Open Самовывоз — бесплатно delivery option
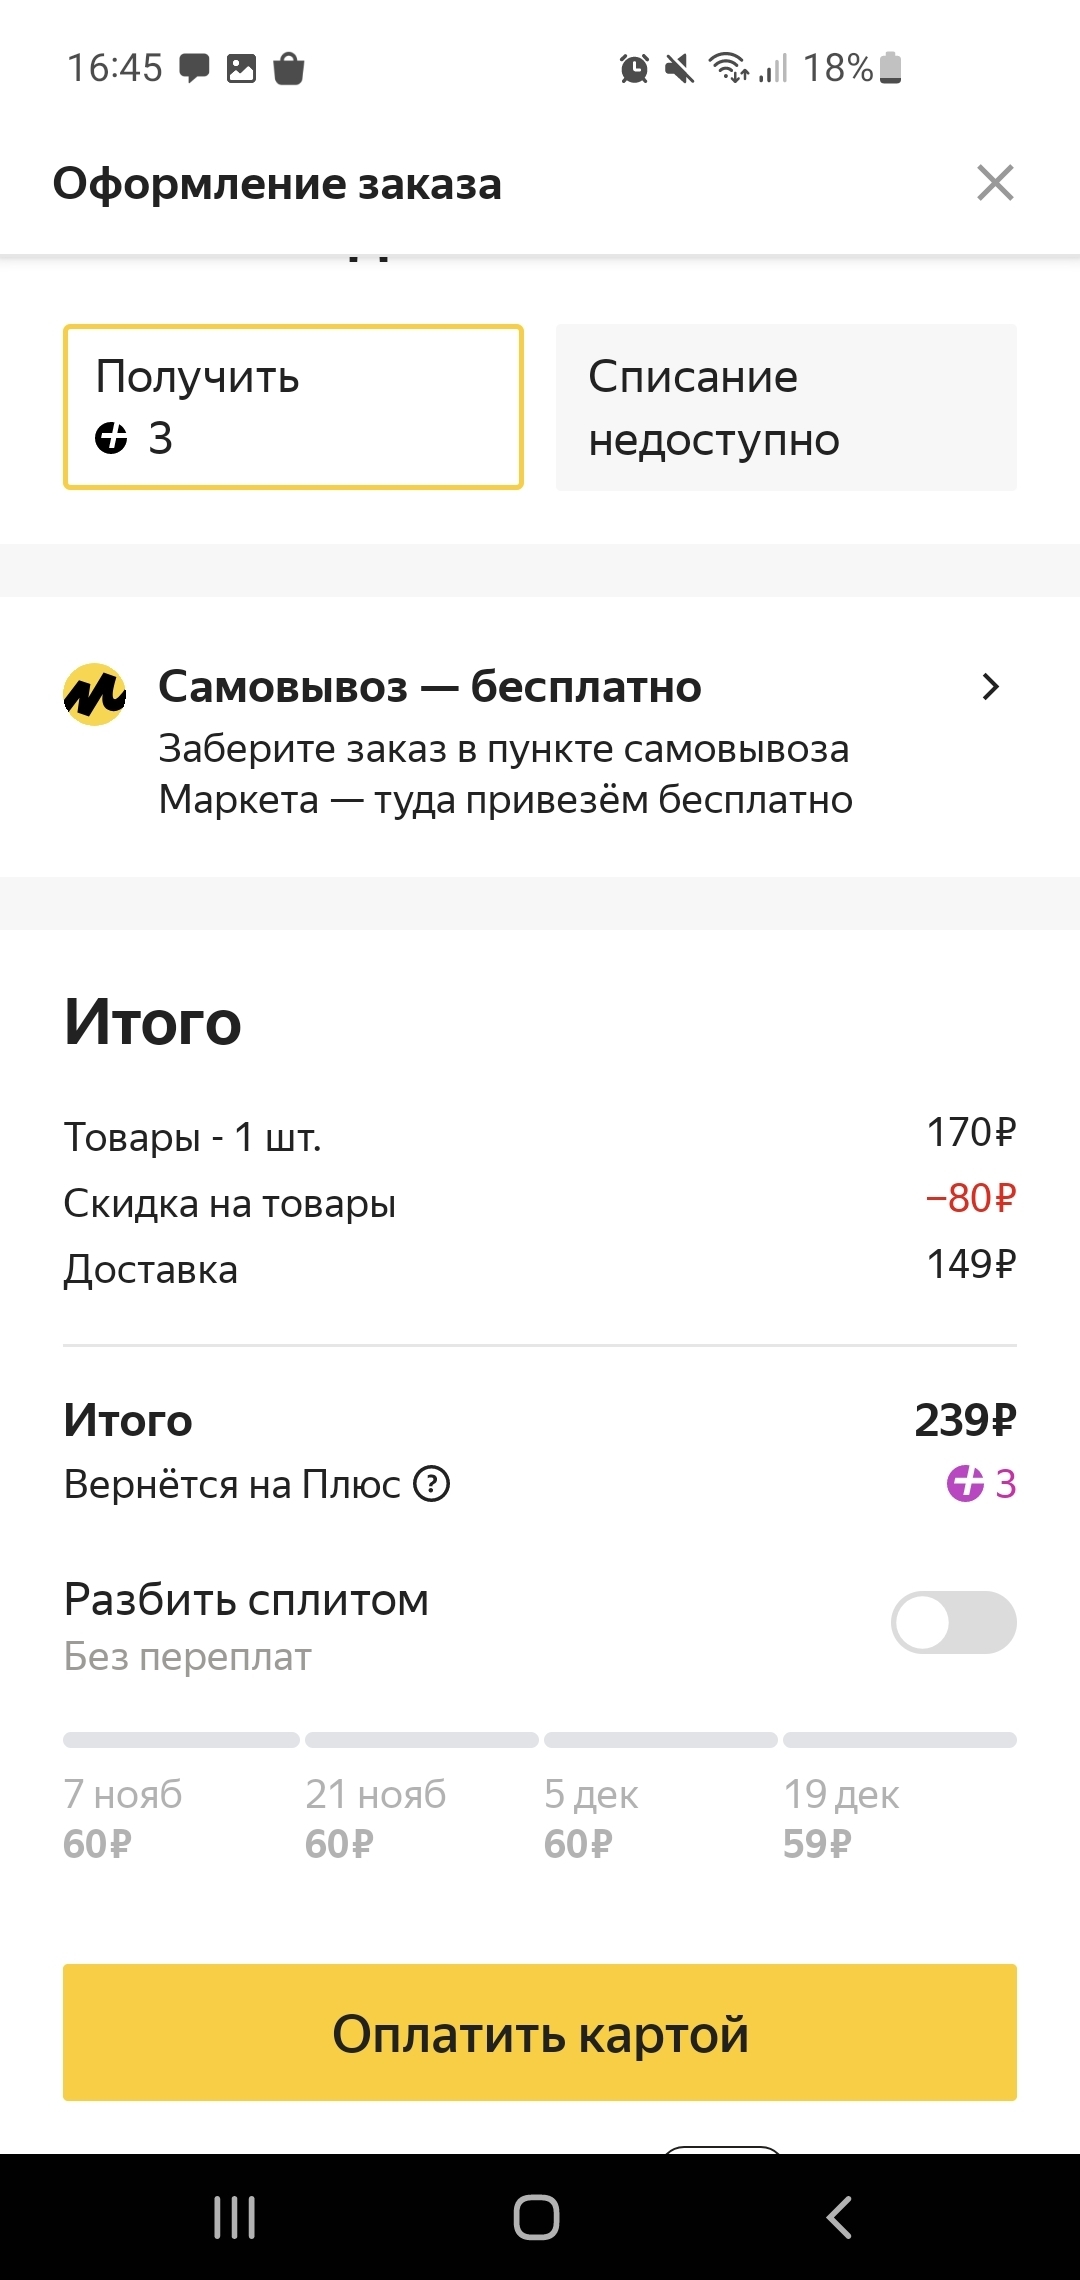This screenshot has width=1080, height=2280. point(430,687)
